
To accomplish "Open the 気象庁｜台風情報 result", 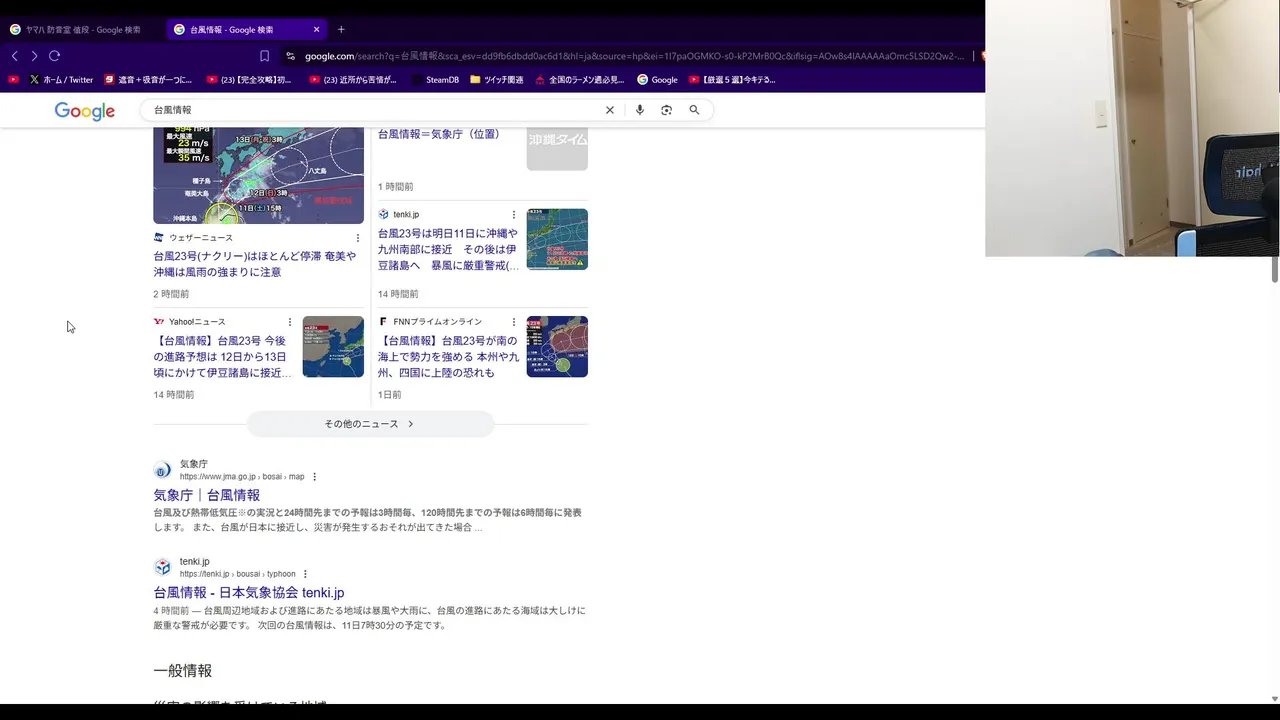I will click(x=207, y=495).
